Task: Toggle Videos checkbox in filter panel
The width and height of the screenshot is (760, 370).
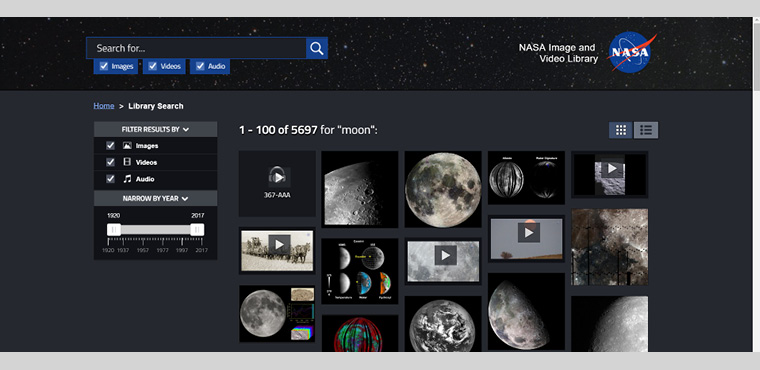Action: pyautogui.click(x=111, y=162)
